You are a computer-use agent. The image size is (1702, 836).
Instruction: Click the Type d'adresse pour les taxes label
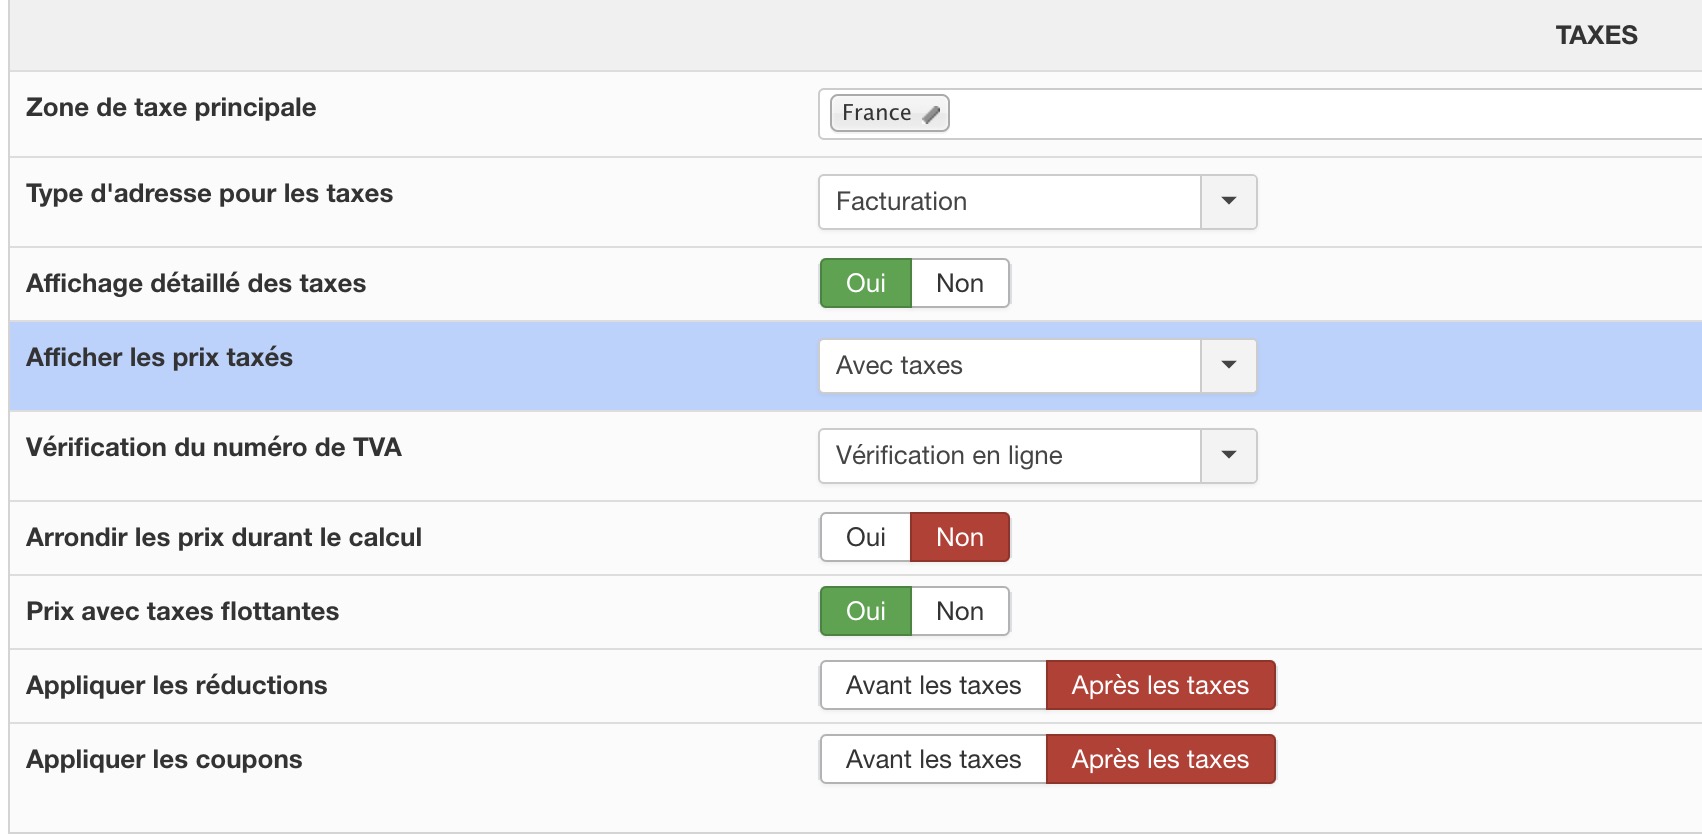click(x=210, y=194)
